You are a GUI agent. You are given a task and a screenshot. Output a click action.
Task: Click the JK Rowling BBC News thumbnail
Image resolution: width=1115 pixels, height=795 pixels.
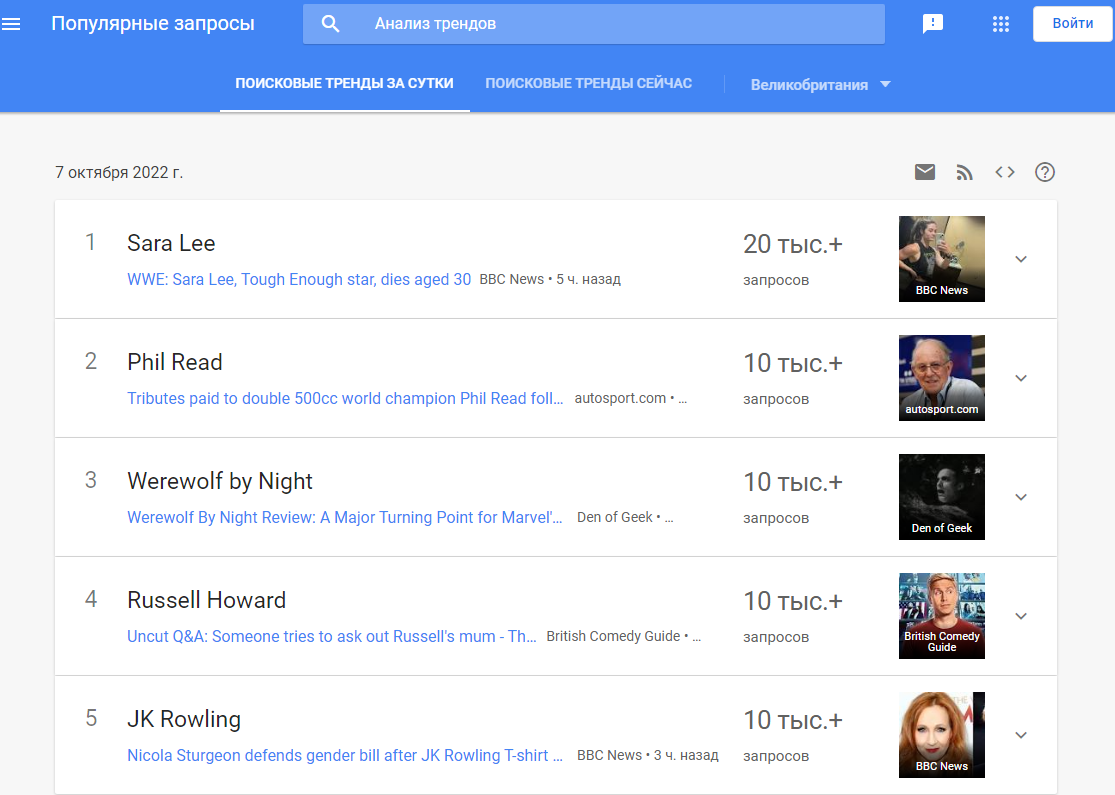click(941, 735)
